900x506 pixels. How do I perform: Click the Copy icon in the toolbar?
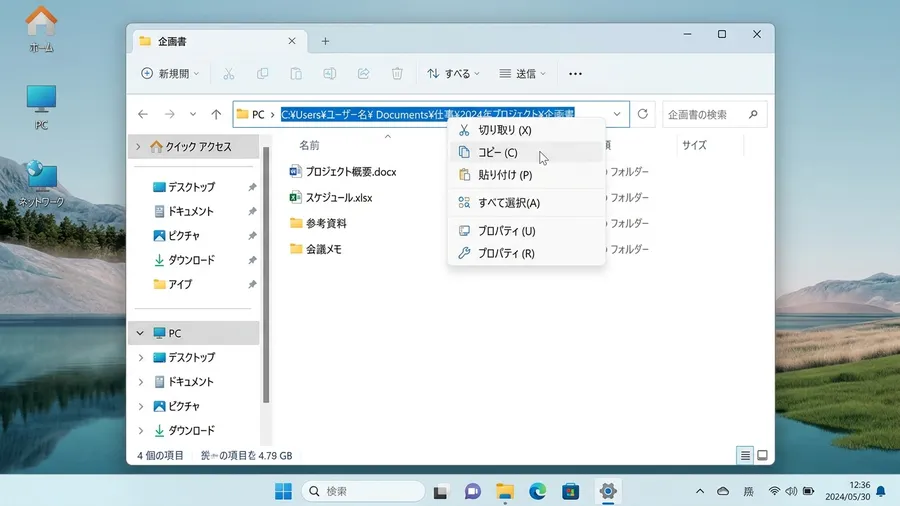[262, 73]
